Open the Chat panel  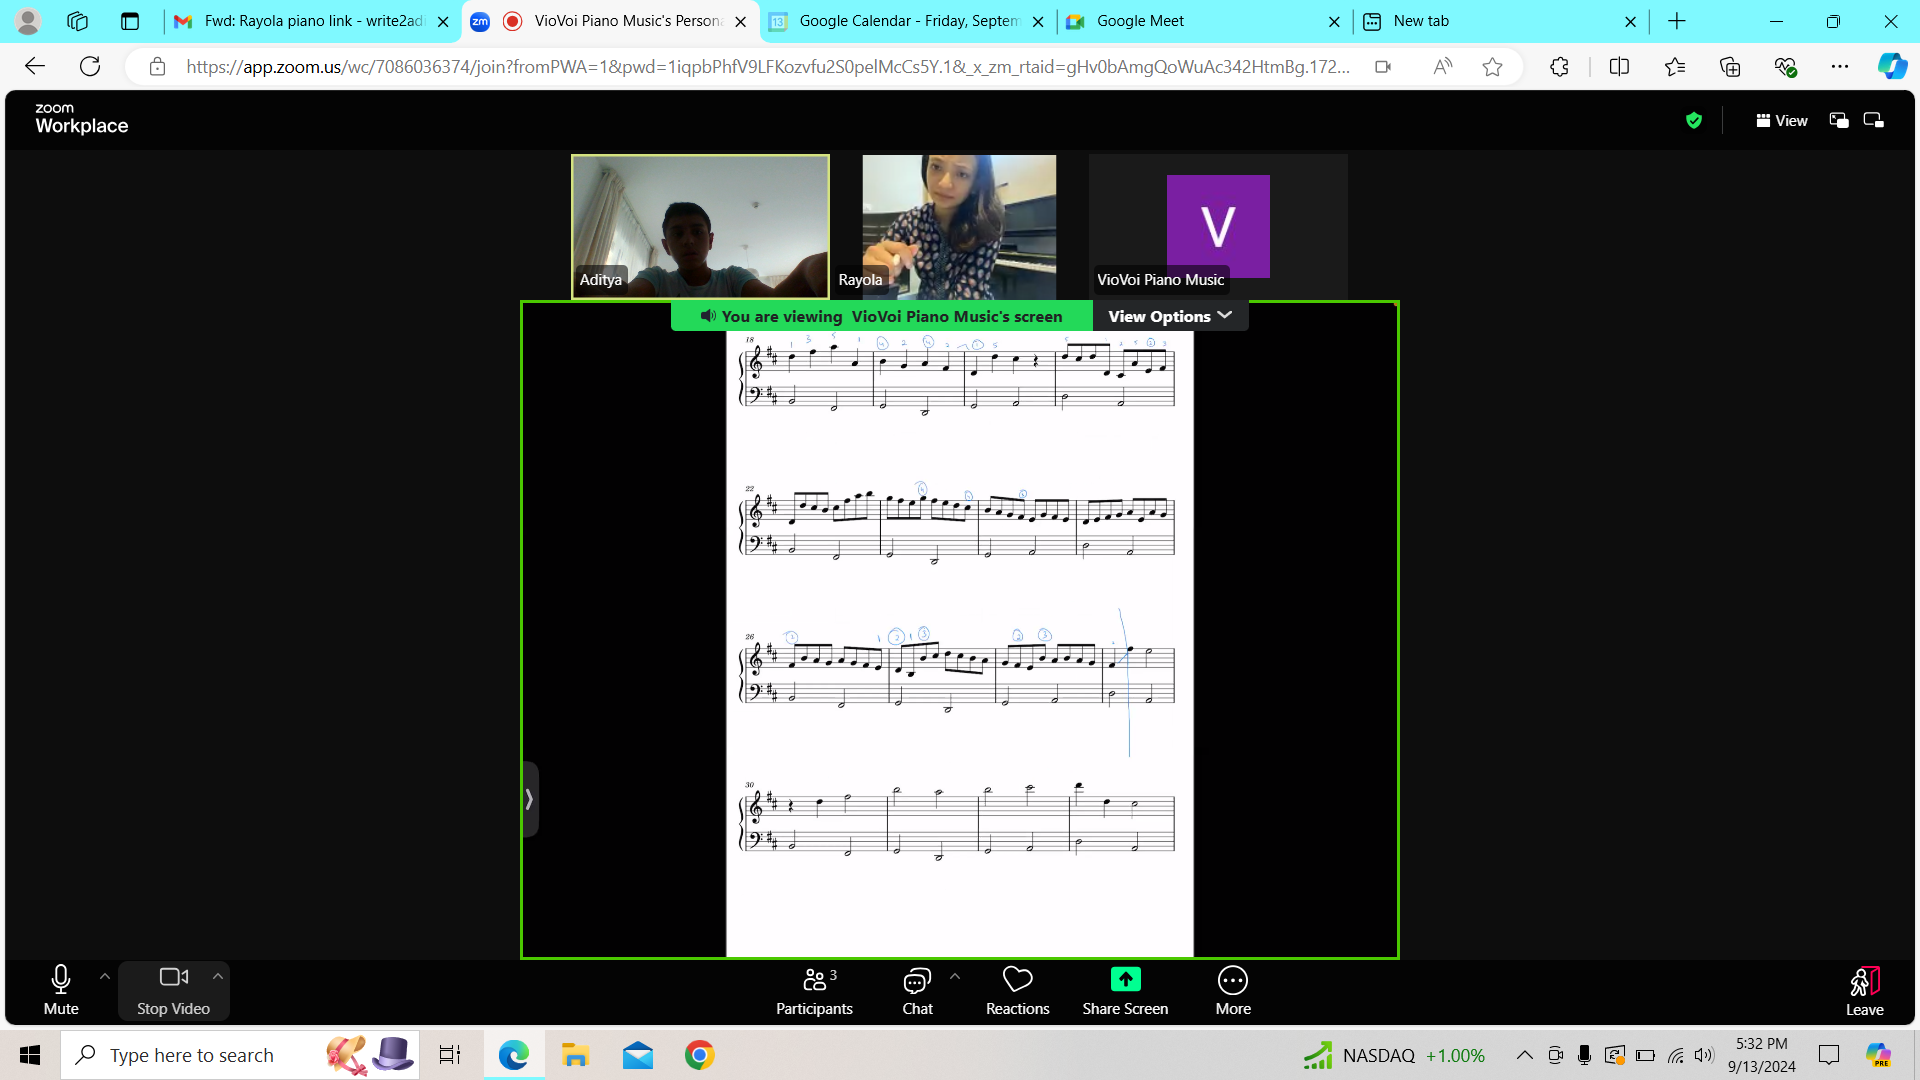click(x=917, y=990)
